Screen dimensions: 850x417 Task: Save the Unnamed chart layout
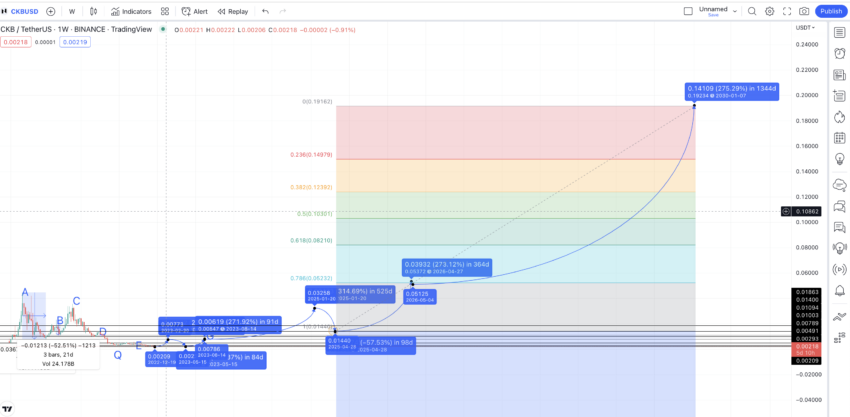[x=713, y=15]
